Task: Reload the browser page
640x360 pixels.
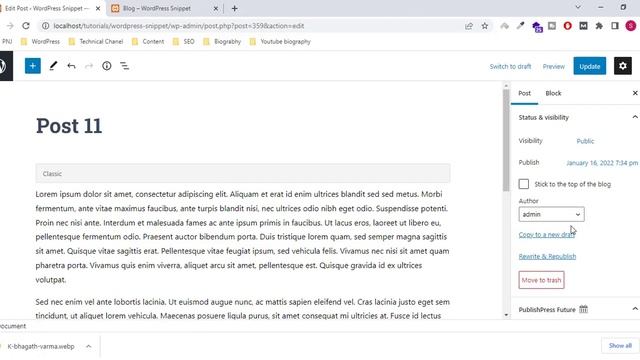Action: [x=26, y=26]
